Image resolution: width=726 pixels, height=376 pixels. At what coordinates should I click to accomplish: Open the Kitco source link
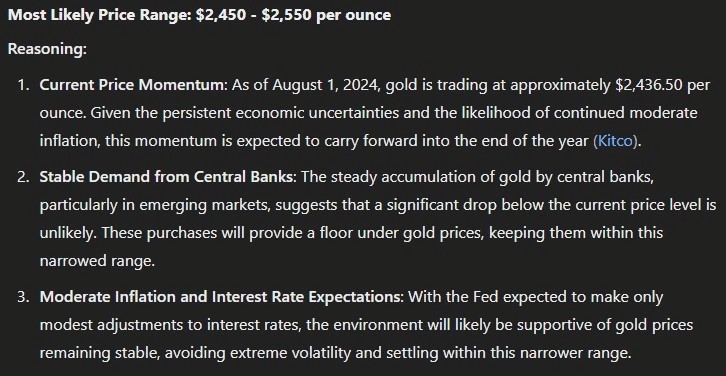point(615,141)
